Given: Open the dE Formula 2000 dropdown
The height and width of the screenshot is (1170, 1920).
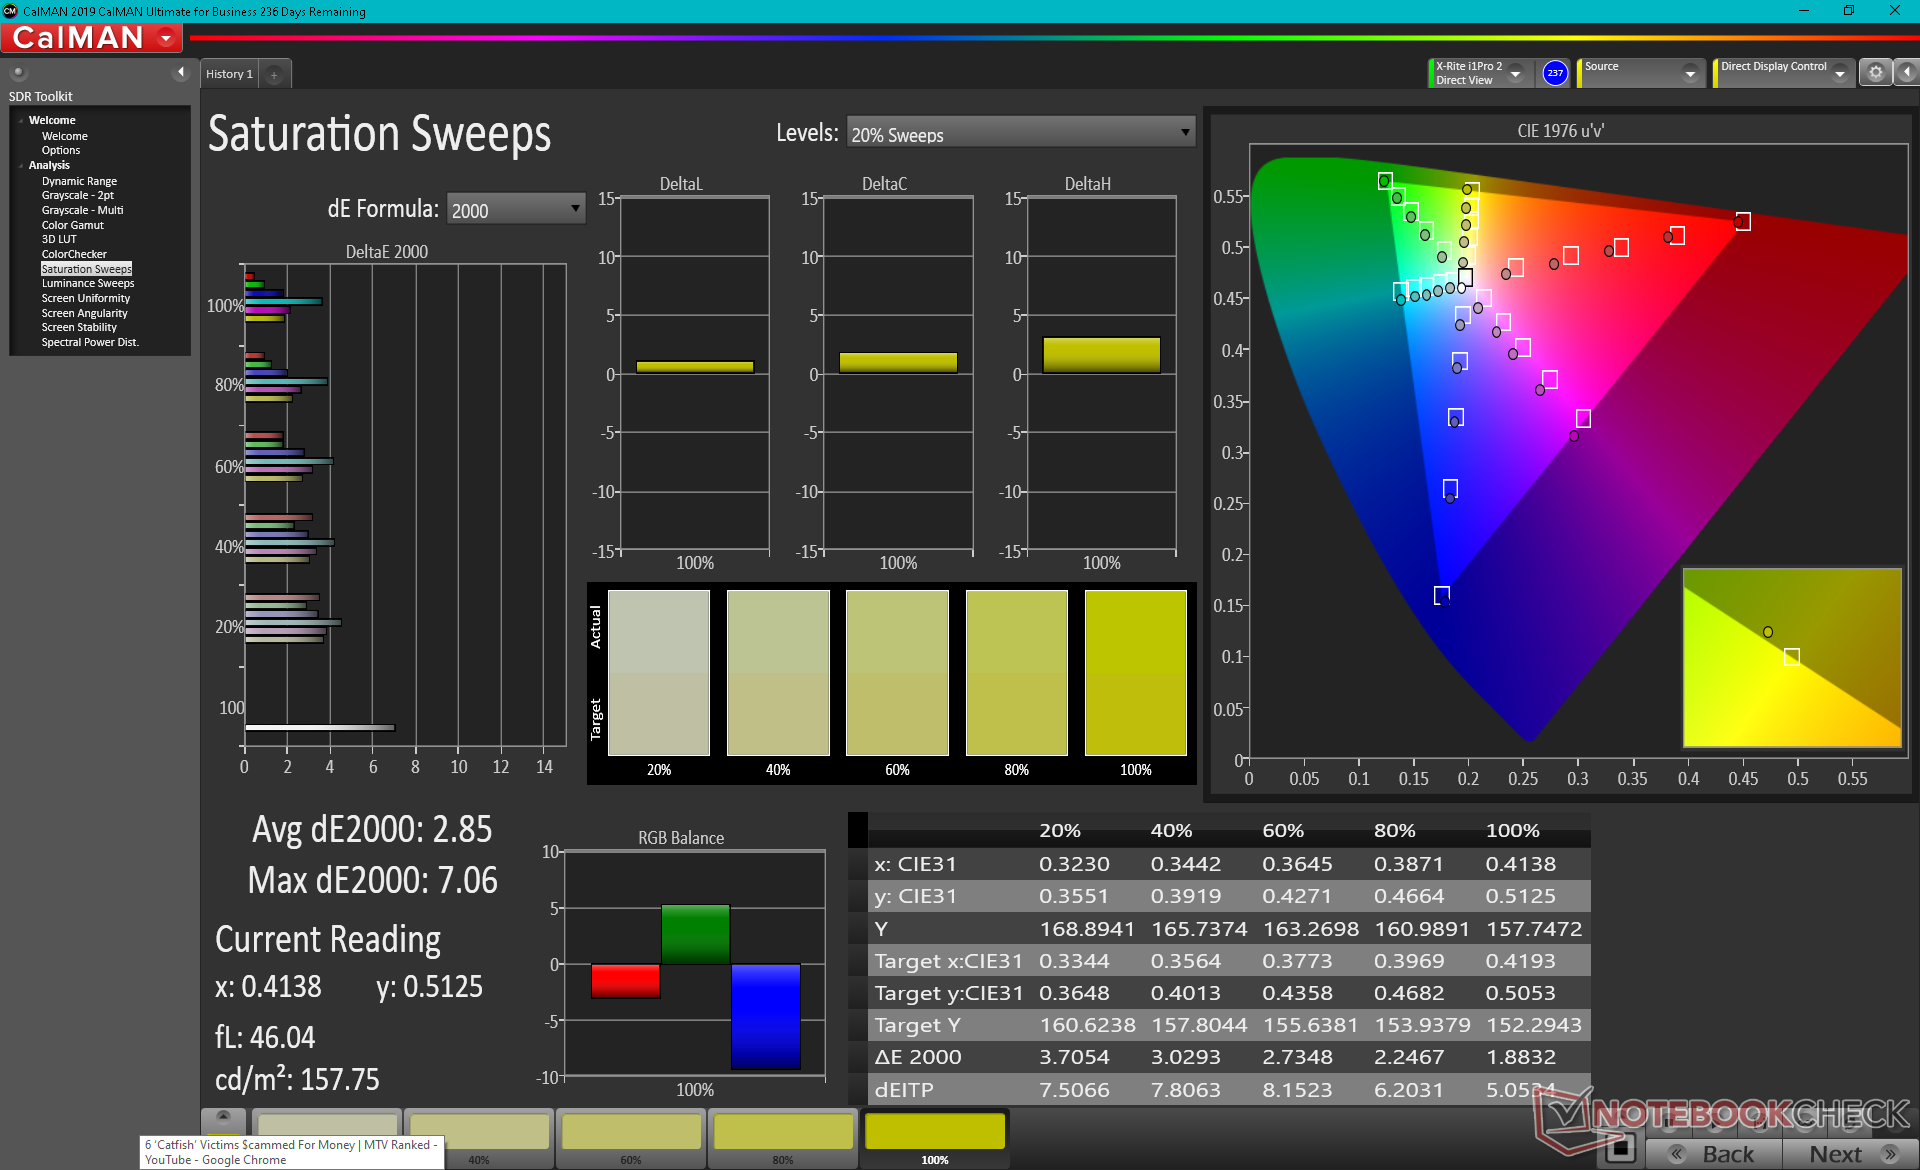Looking at the screenshot, I should click(x=515, y=210).
